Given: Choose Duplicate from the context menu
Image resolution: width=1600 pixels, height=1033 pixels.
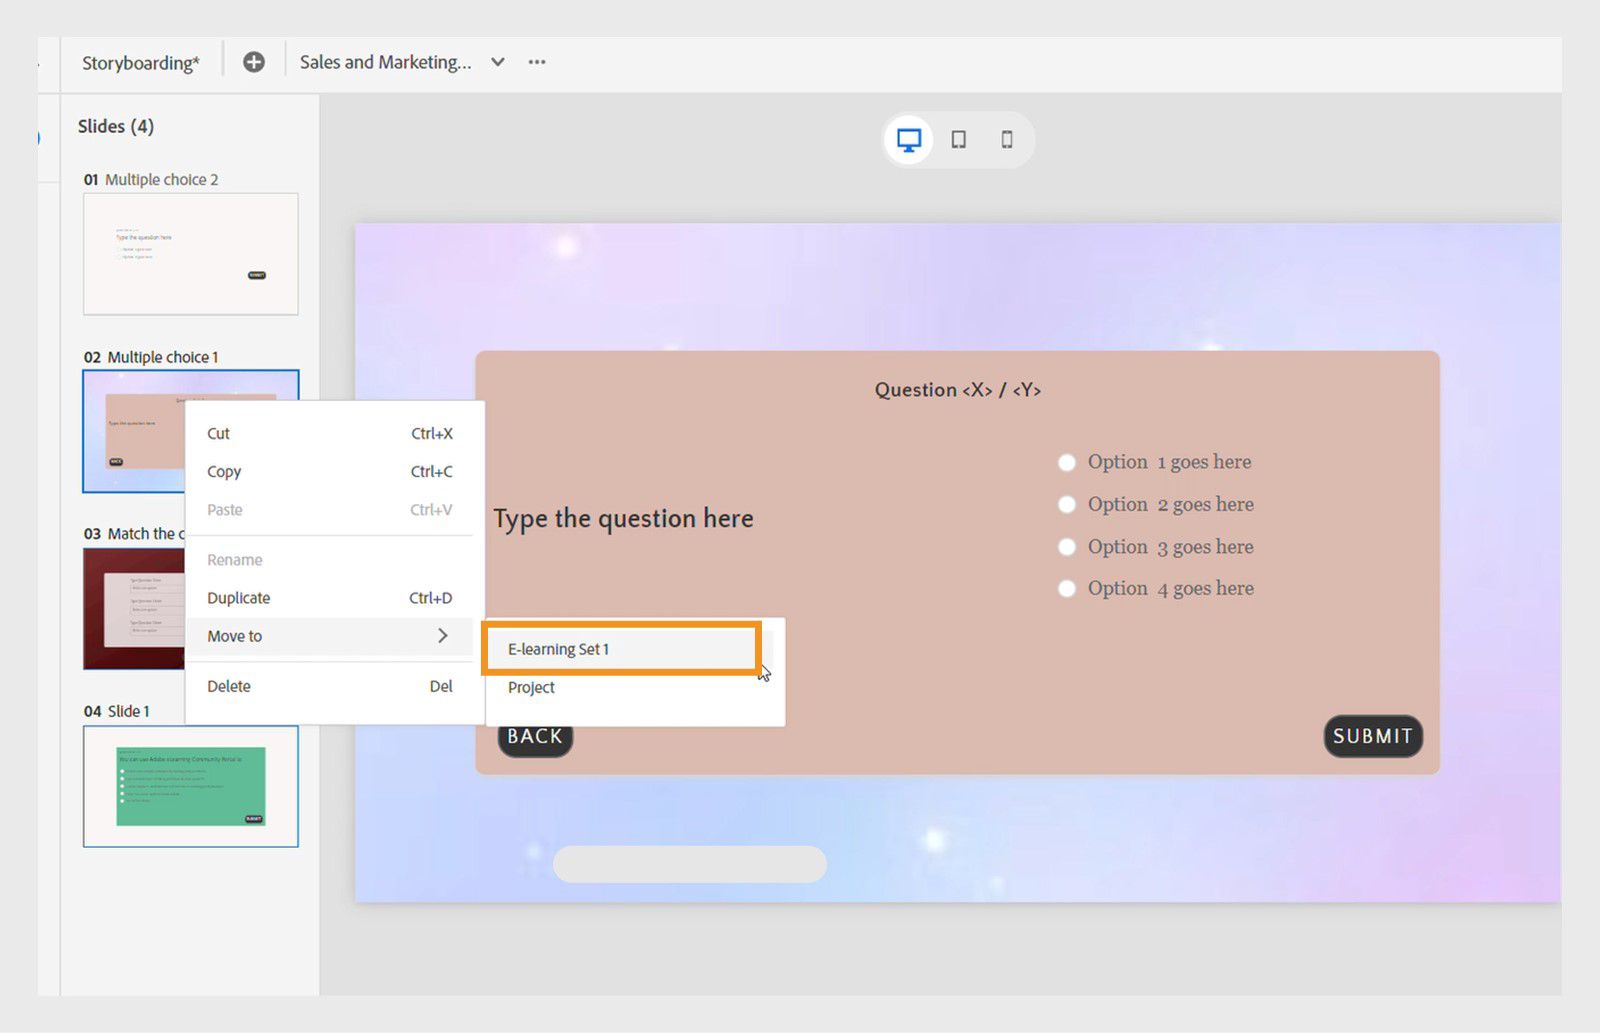Looking at the screenshot, I should coord(238,597).
